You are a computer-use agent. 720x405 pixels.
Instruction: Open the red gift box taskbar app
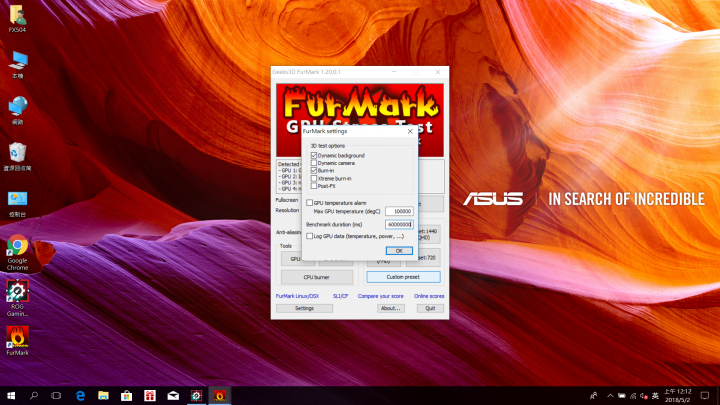coord(150,395)
